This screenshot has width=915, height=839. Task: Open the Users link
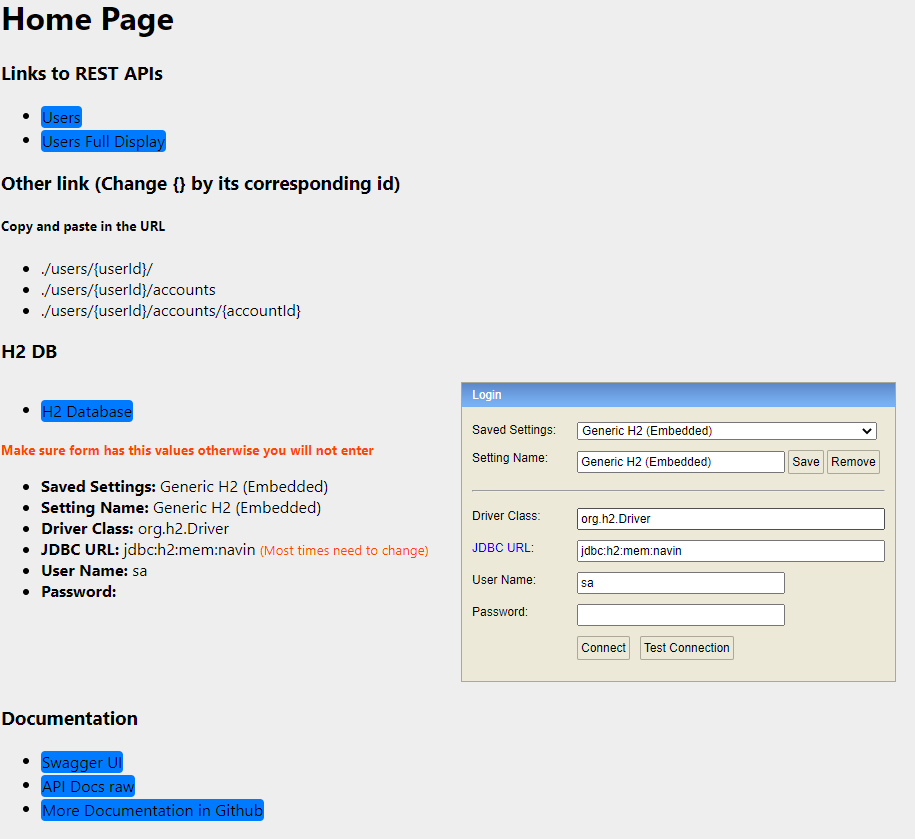point(61,117)
